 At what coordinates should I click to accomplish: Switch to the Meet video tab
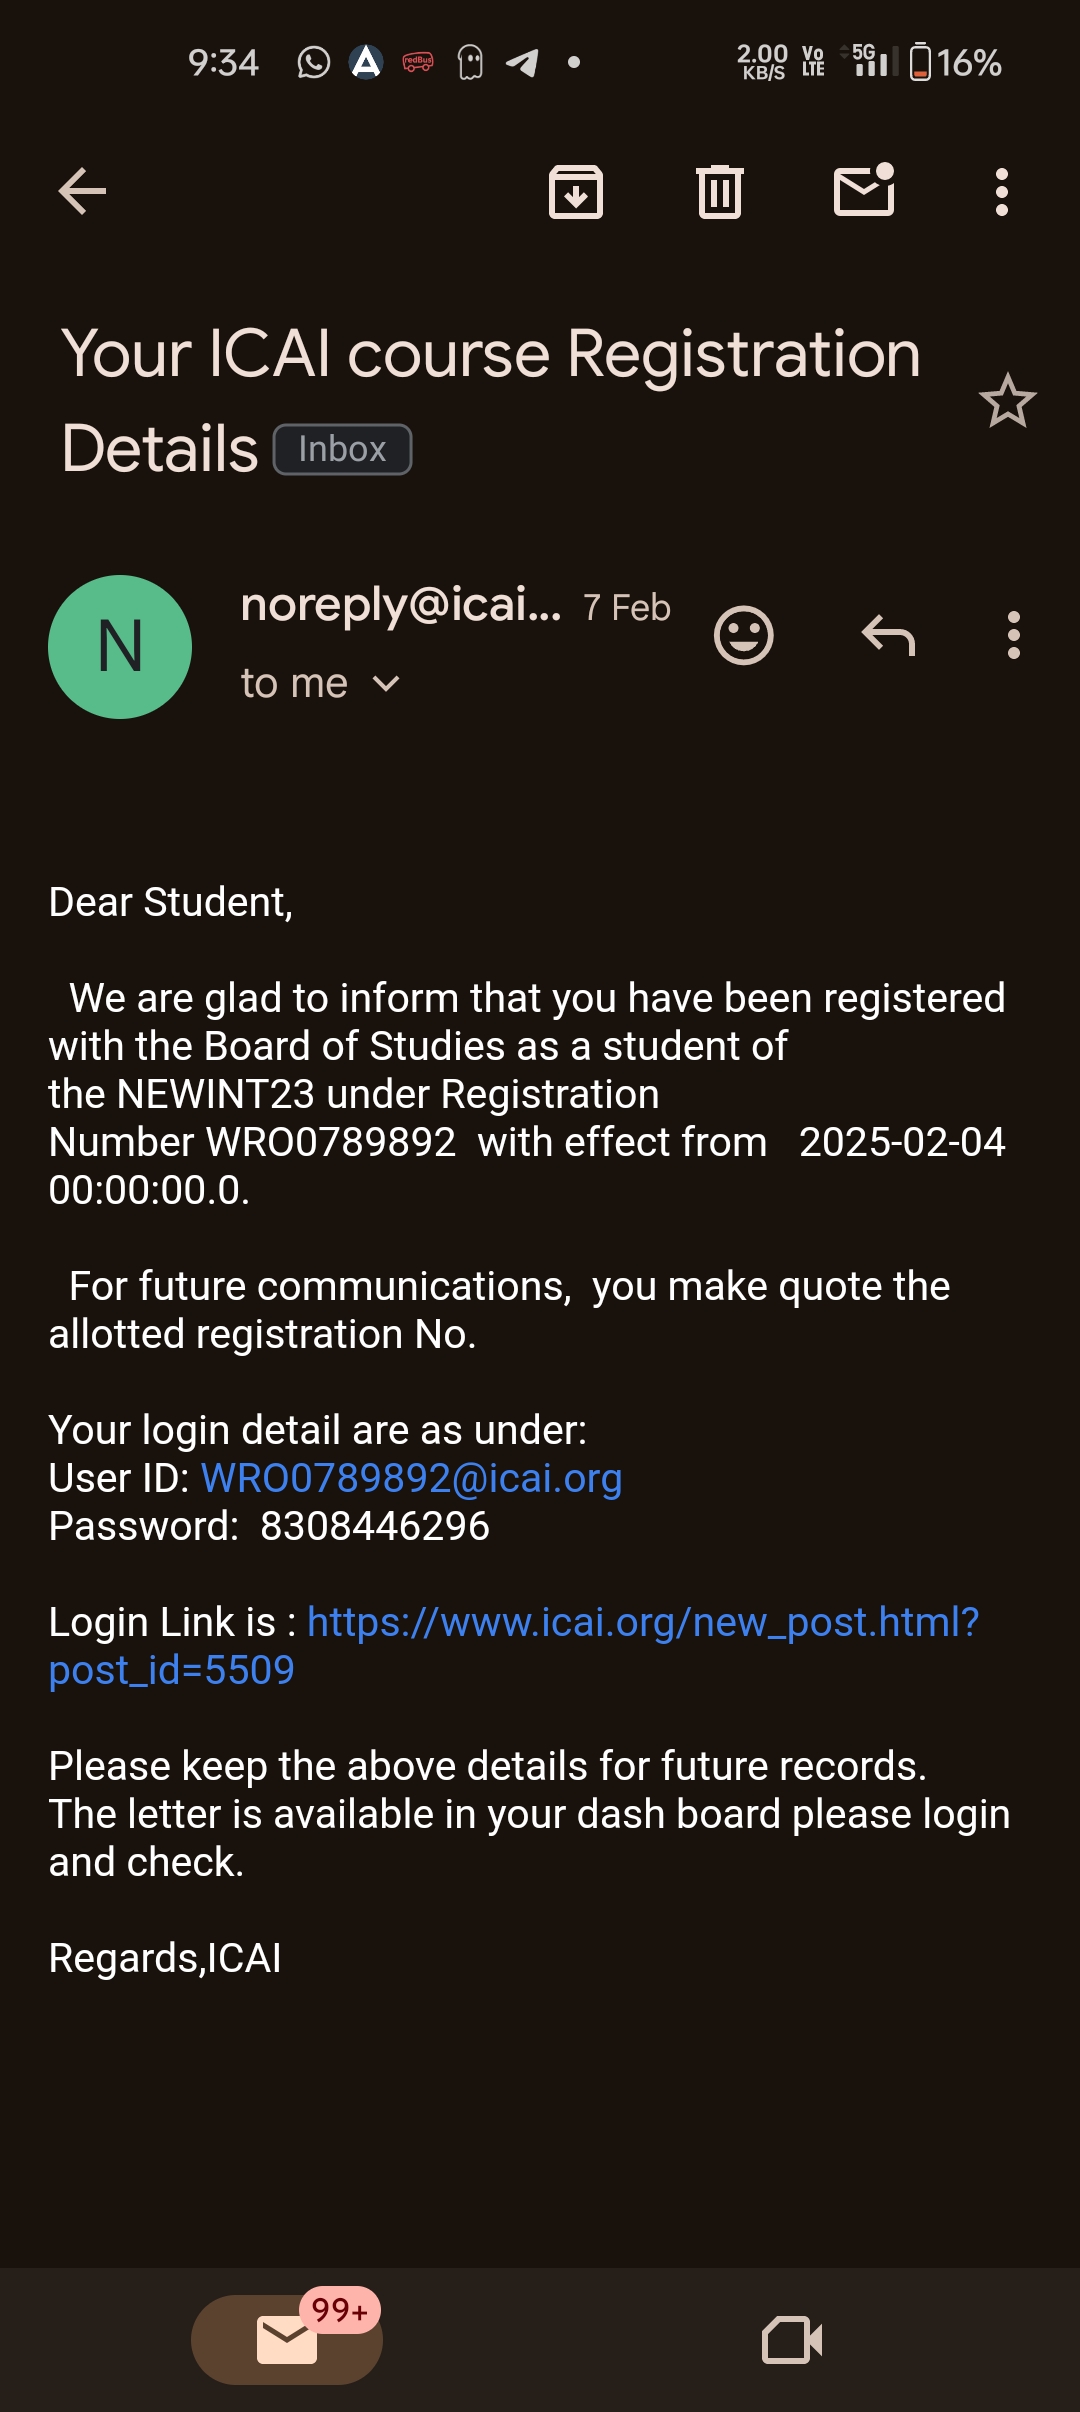(x=792, y=2340)
